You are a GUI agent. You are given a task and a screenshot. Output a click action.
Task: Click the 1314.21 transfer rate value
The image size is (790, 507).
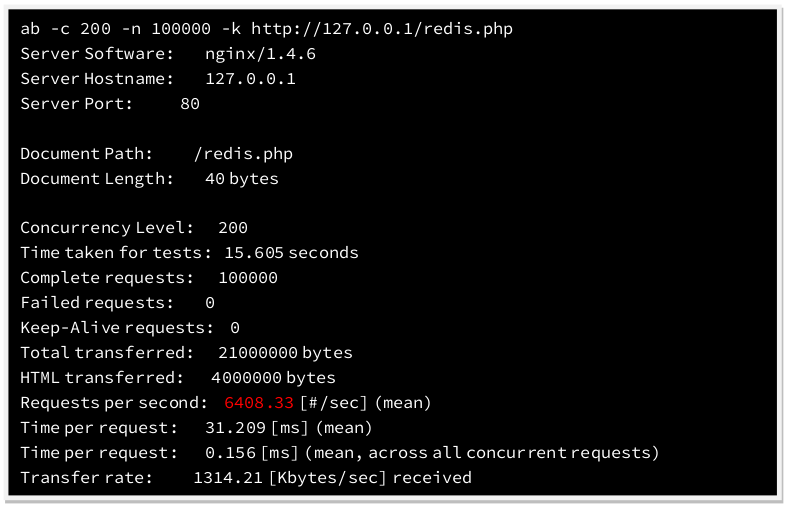click(227, 478)
